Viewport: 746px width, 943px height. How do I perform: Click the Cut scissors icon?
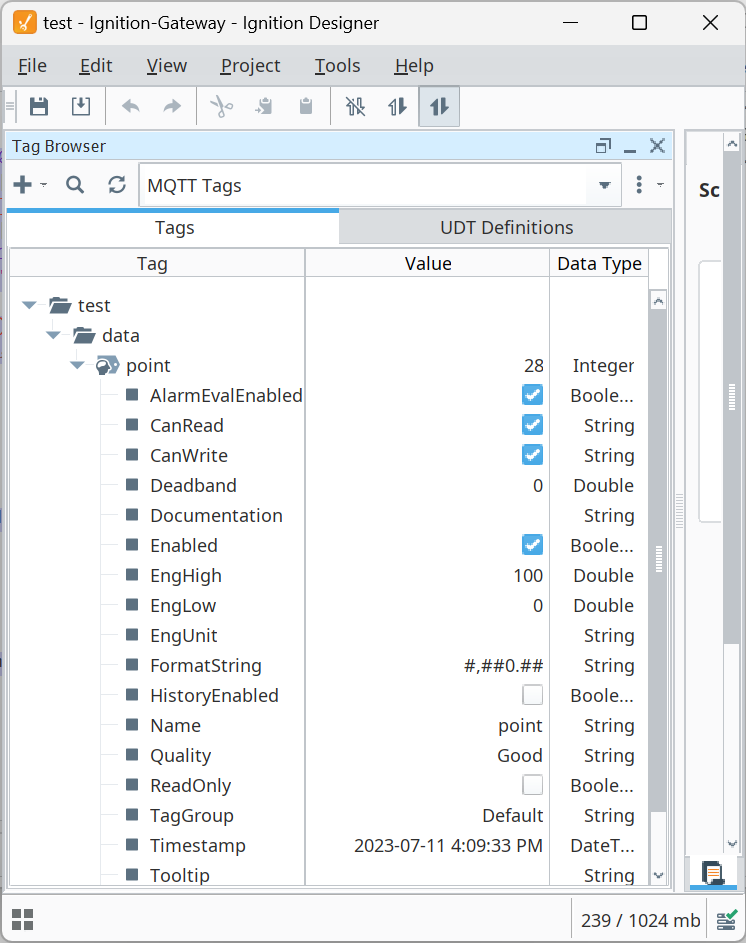point(221,106)
